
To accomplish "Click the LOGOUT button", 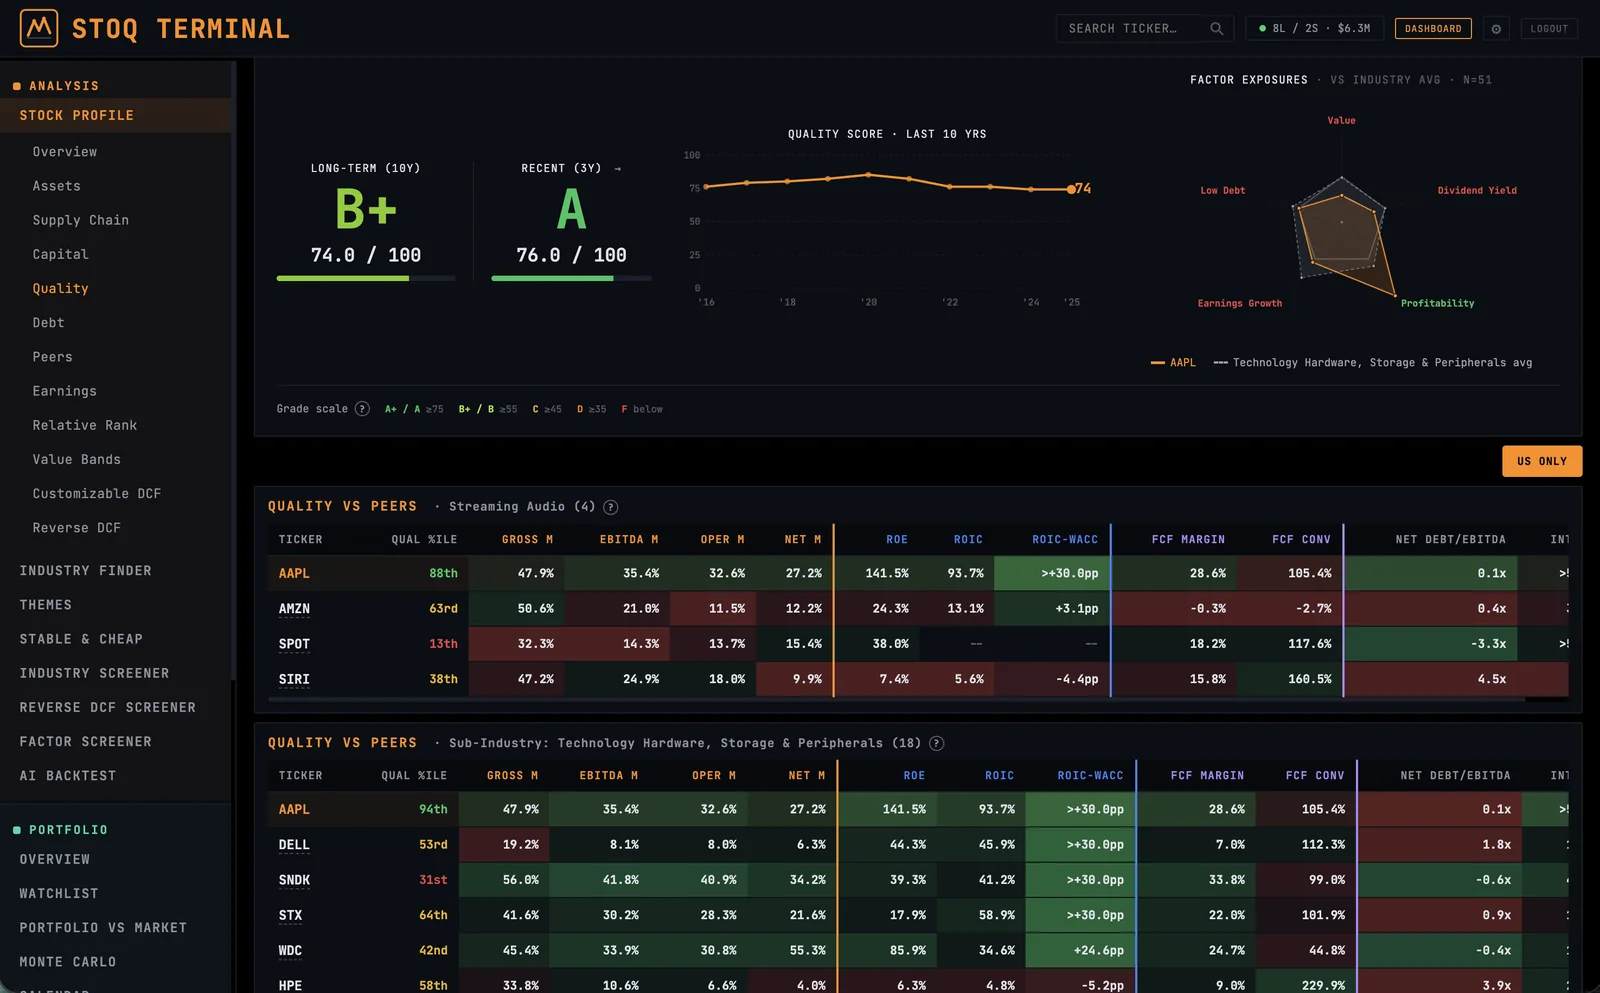I will click(1549, 28).
